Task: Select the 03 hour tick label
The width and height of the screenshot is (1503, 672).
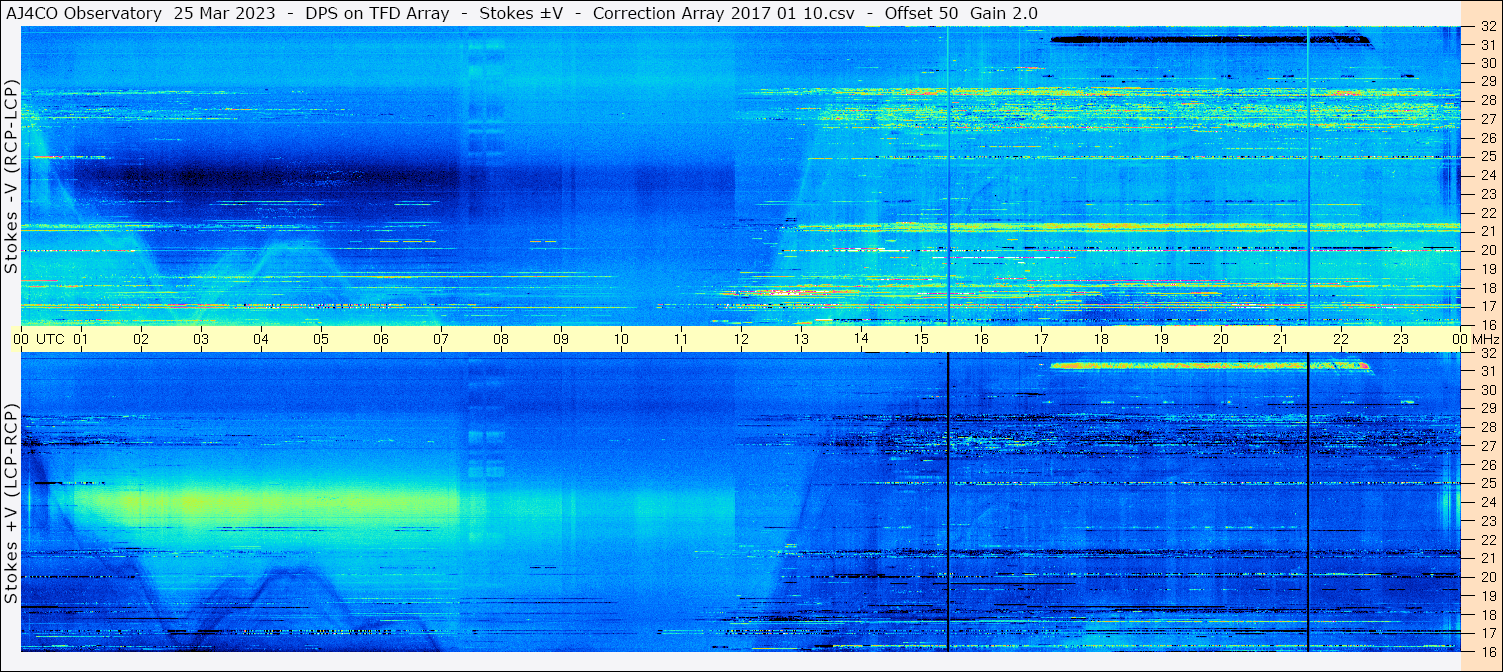Action: [x=201, y=339]
